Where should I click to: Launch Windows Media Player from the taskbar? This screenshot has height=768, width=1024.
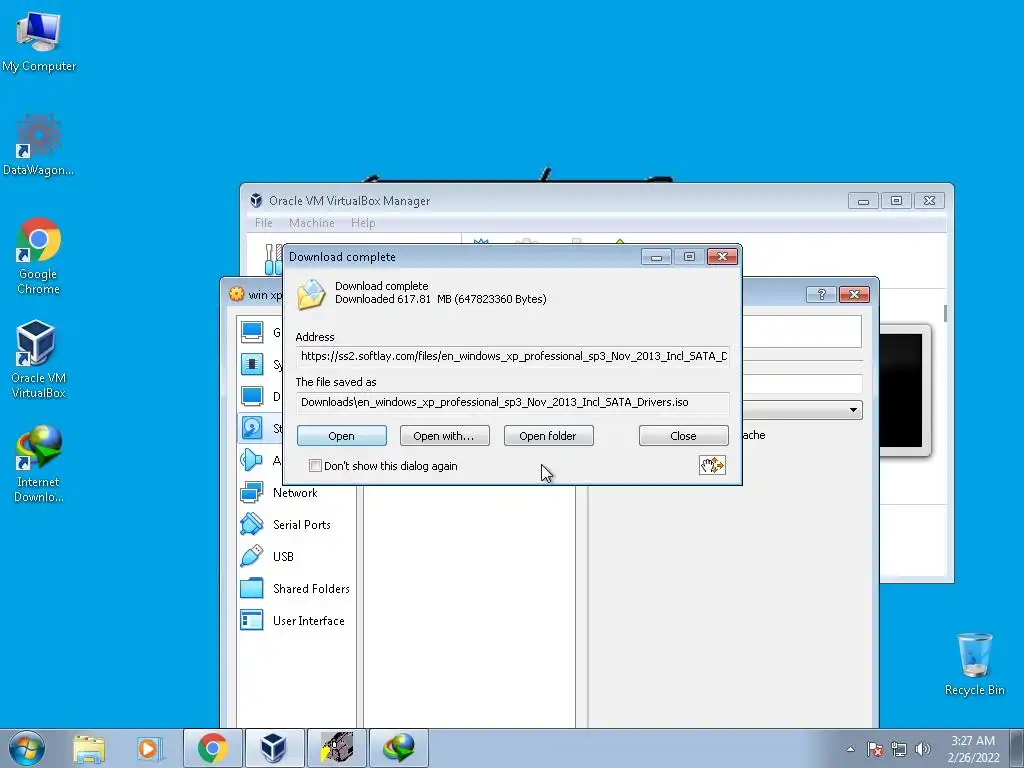pos(150,748)
